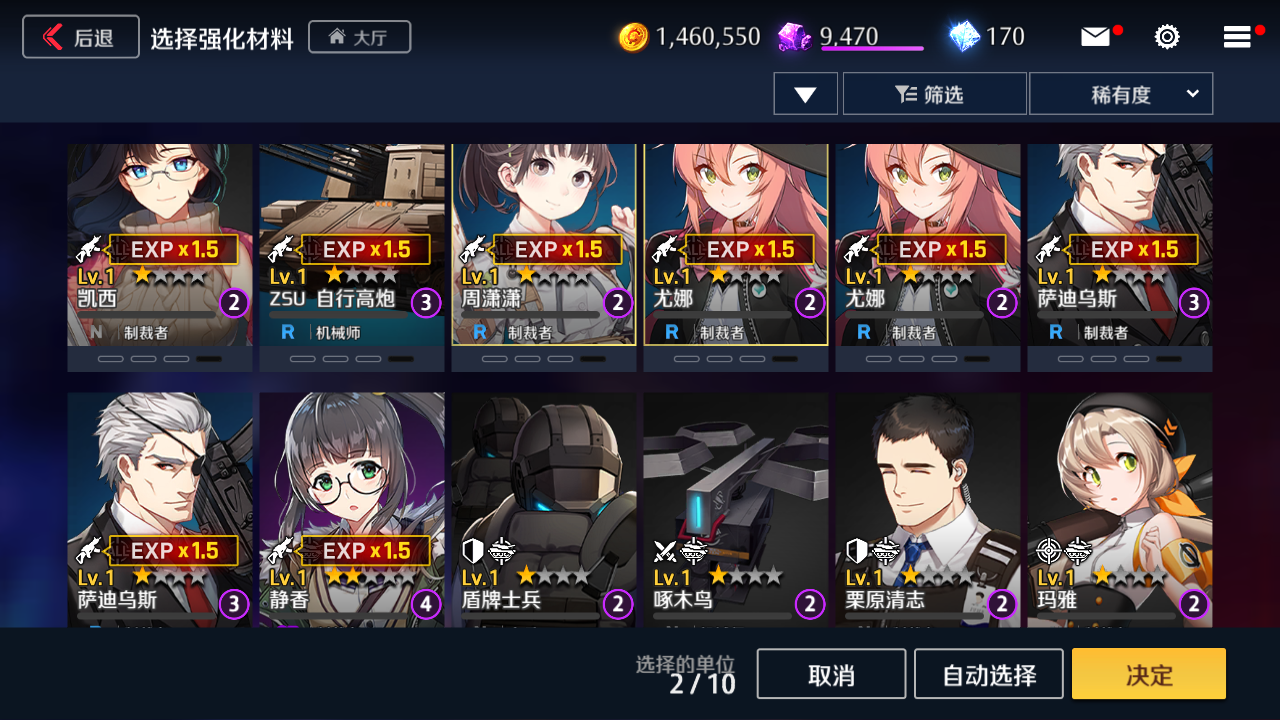Select the 啄木鸟 drone card
Viewport: 1280px width, 720px height.
click(736, 510)
